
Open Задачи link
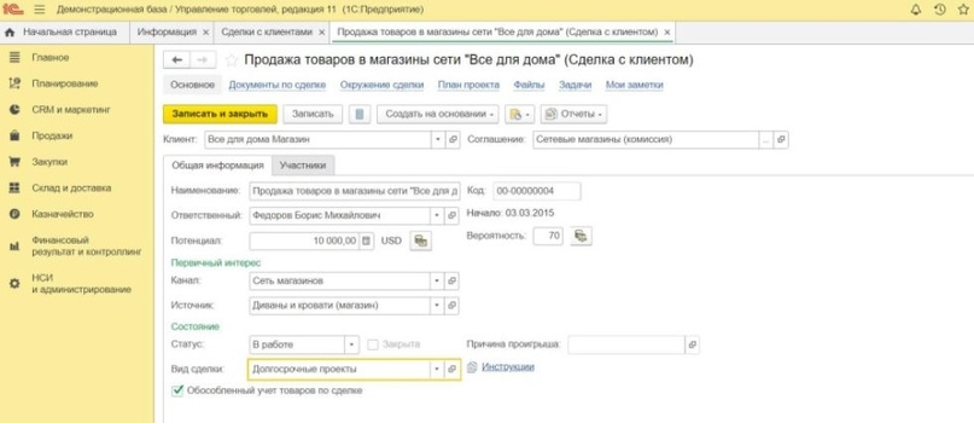click(x=575, y=85)
